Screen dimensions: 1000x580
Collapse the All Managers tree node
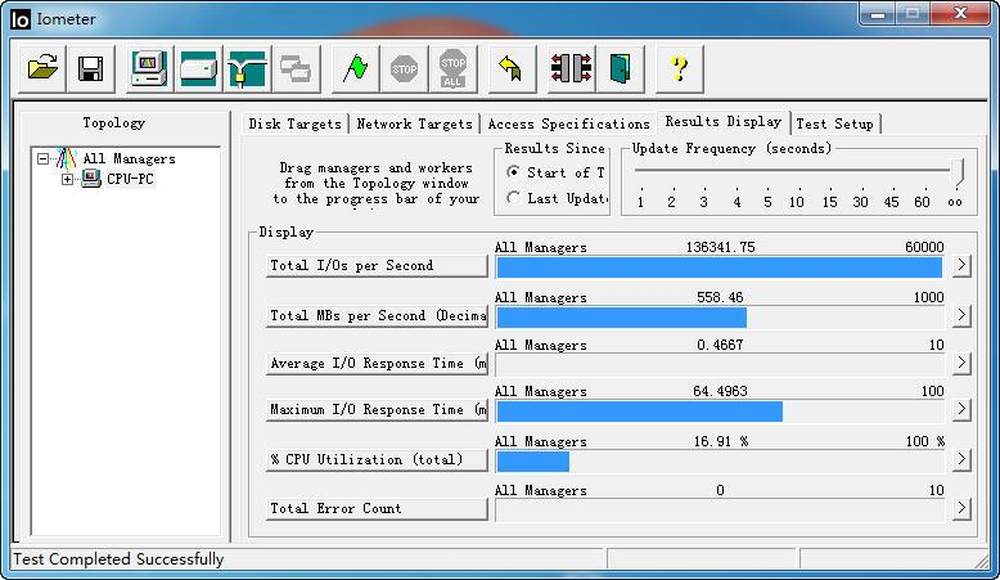43,158
